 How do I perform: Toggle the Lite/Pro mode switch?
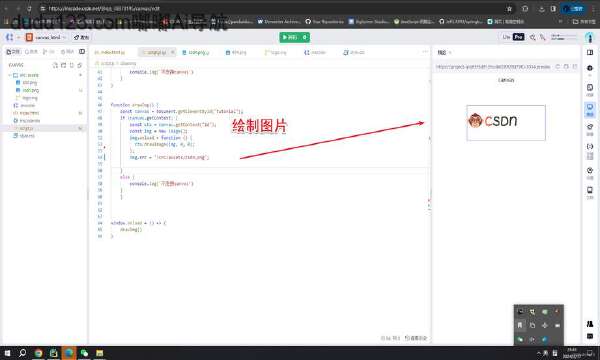[x=513, y=37]
